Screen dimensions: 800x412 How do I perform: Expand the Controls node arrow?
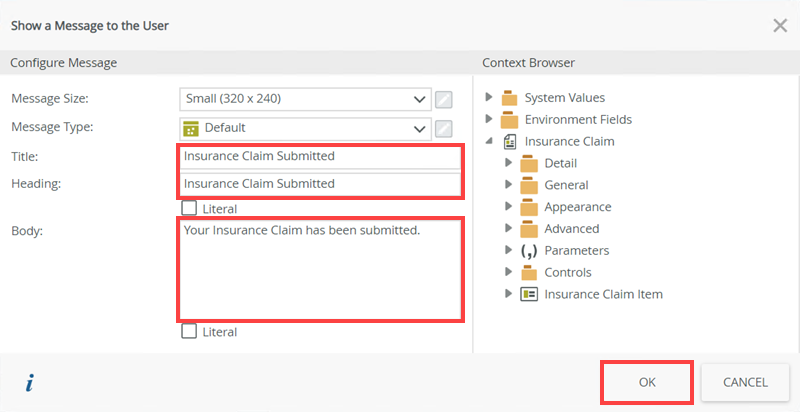(x=508, y=272)
